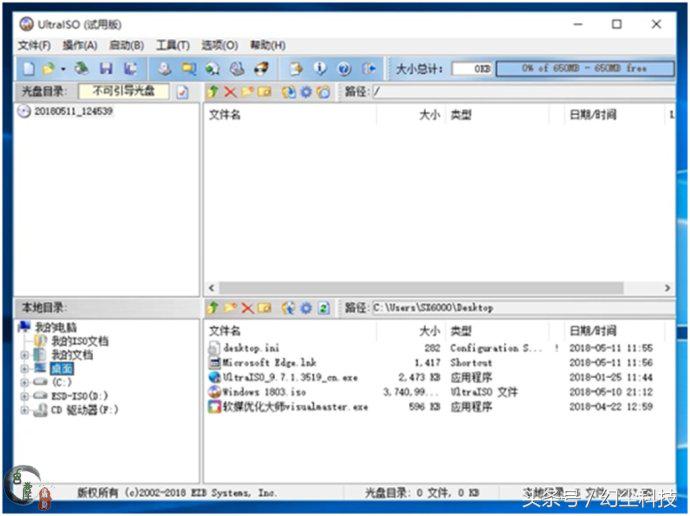Click the Mount to virtual drive icon

pos(238,69)
